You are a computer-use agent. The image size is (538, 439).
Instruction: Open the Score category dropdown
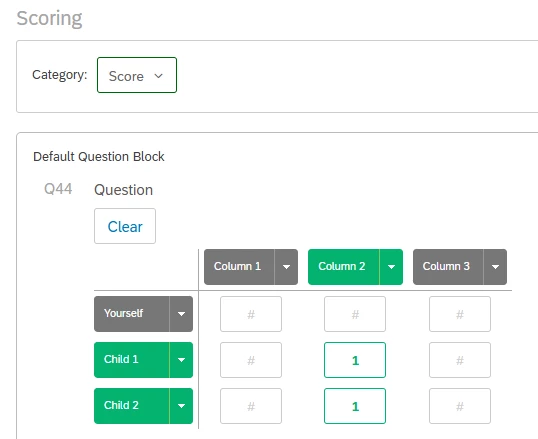pos(137,75)
